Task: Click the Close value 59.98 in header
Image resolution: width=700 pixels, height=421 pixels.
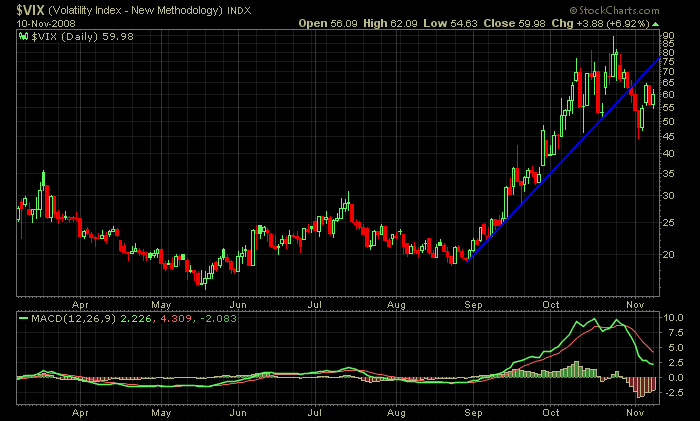Action: [531, 23]
